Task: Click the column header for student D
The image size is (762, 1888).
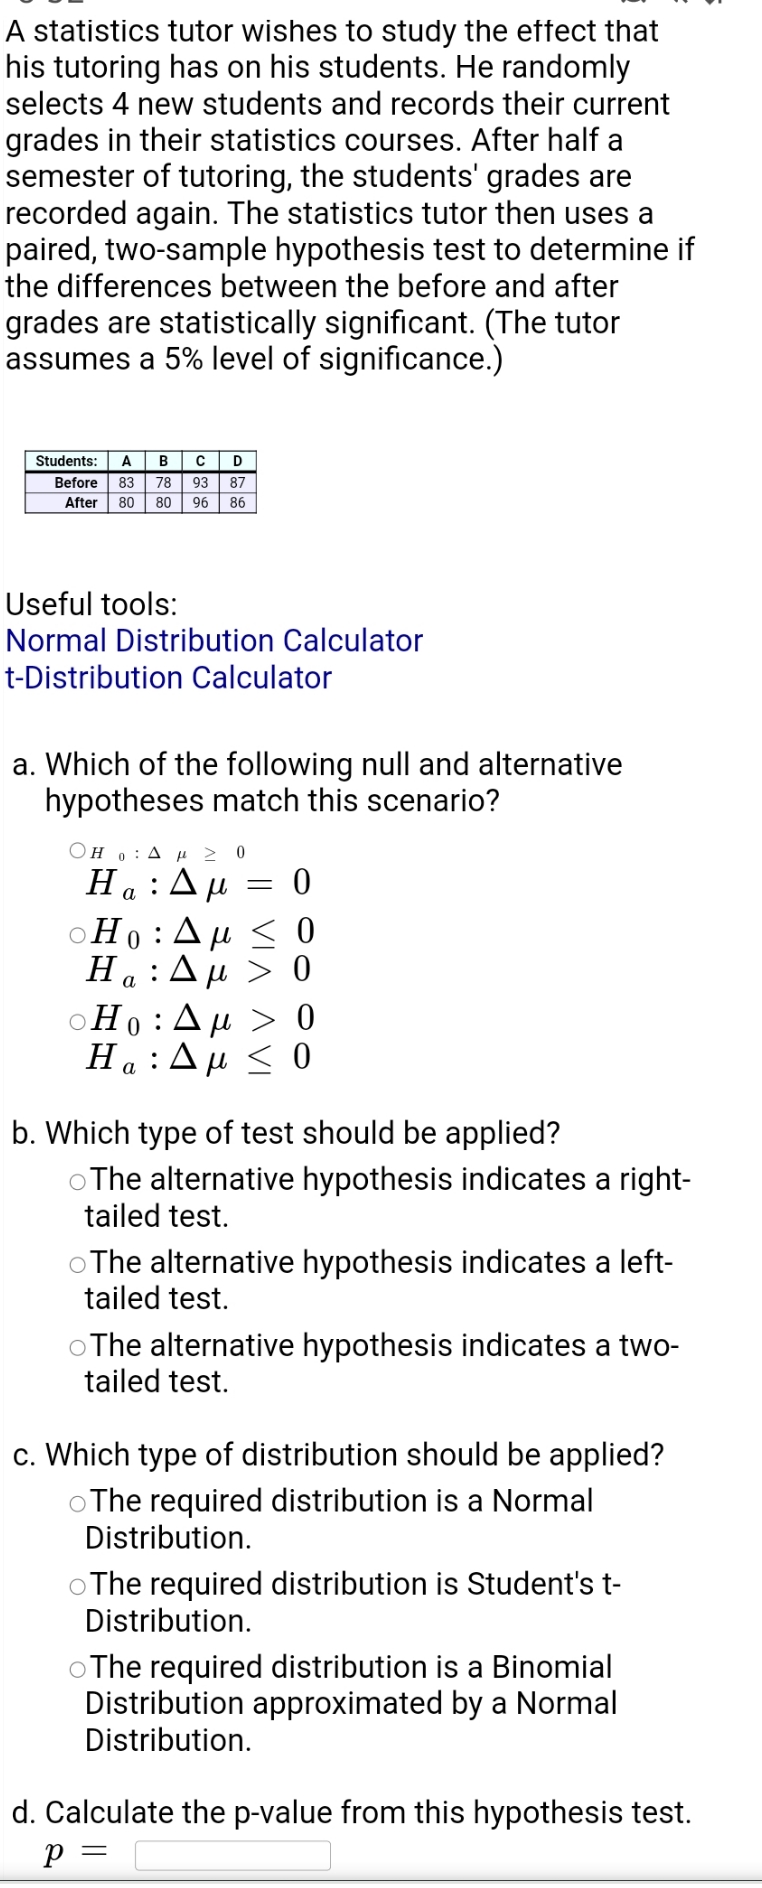Action: pos(237,461)
